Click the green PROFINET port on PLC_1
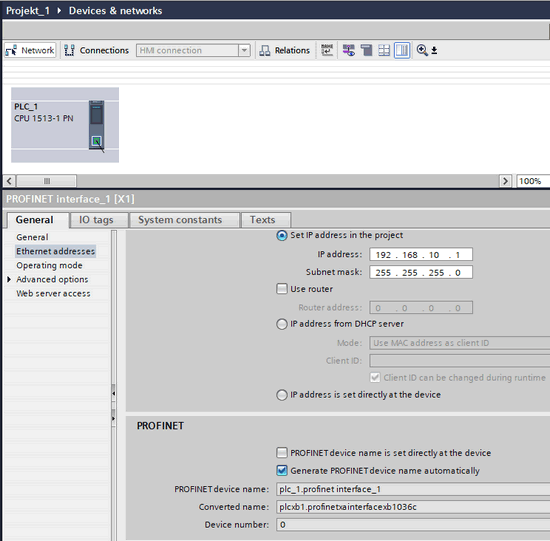This screenshot has width=550, height=541. tap(96, 141)
